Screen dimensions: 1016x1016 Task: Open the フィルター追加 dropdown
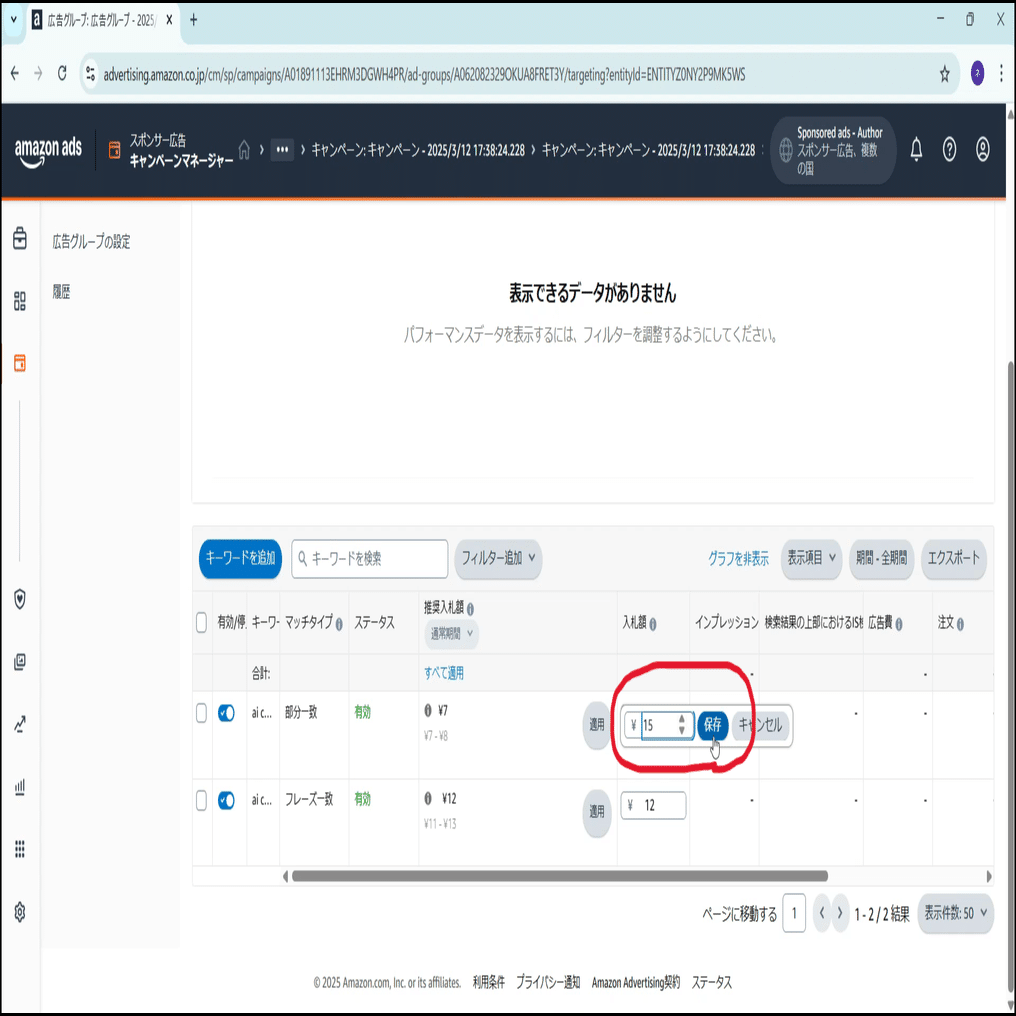pos(498,558)
